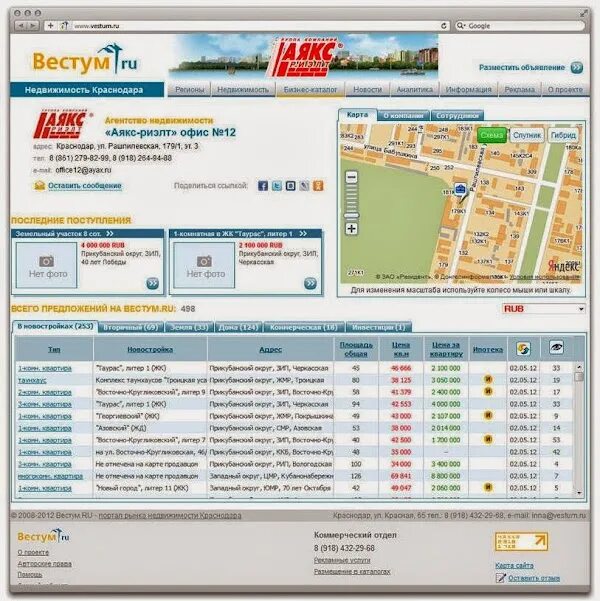Switch to the О компании tab
600x601 pixels.
tap(403, 115)
